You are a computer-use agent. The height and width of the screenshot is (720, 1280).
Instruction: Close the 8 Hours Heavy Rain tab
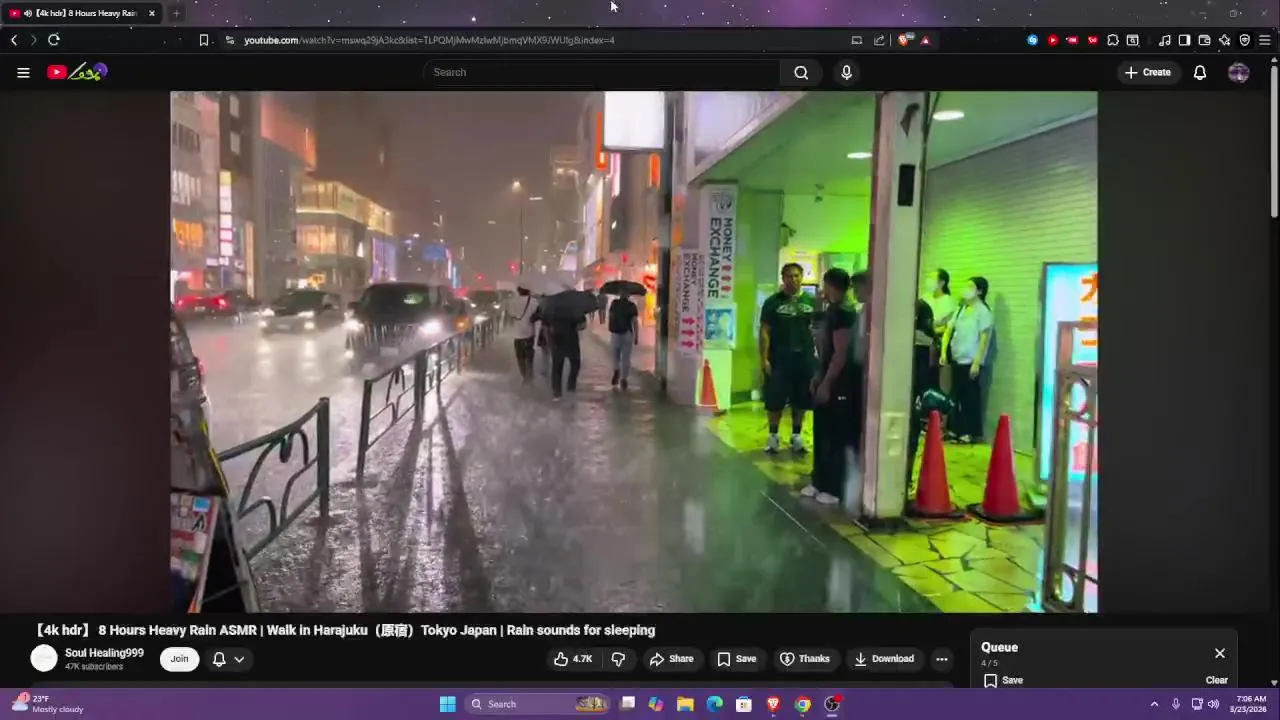pos(152,13)
